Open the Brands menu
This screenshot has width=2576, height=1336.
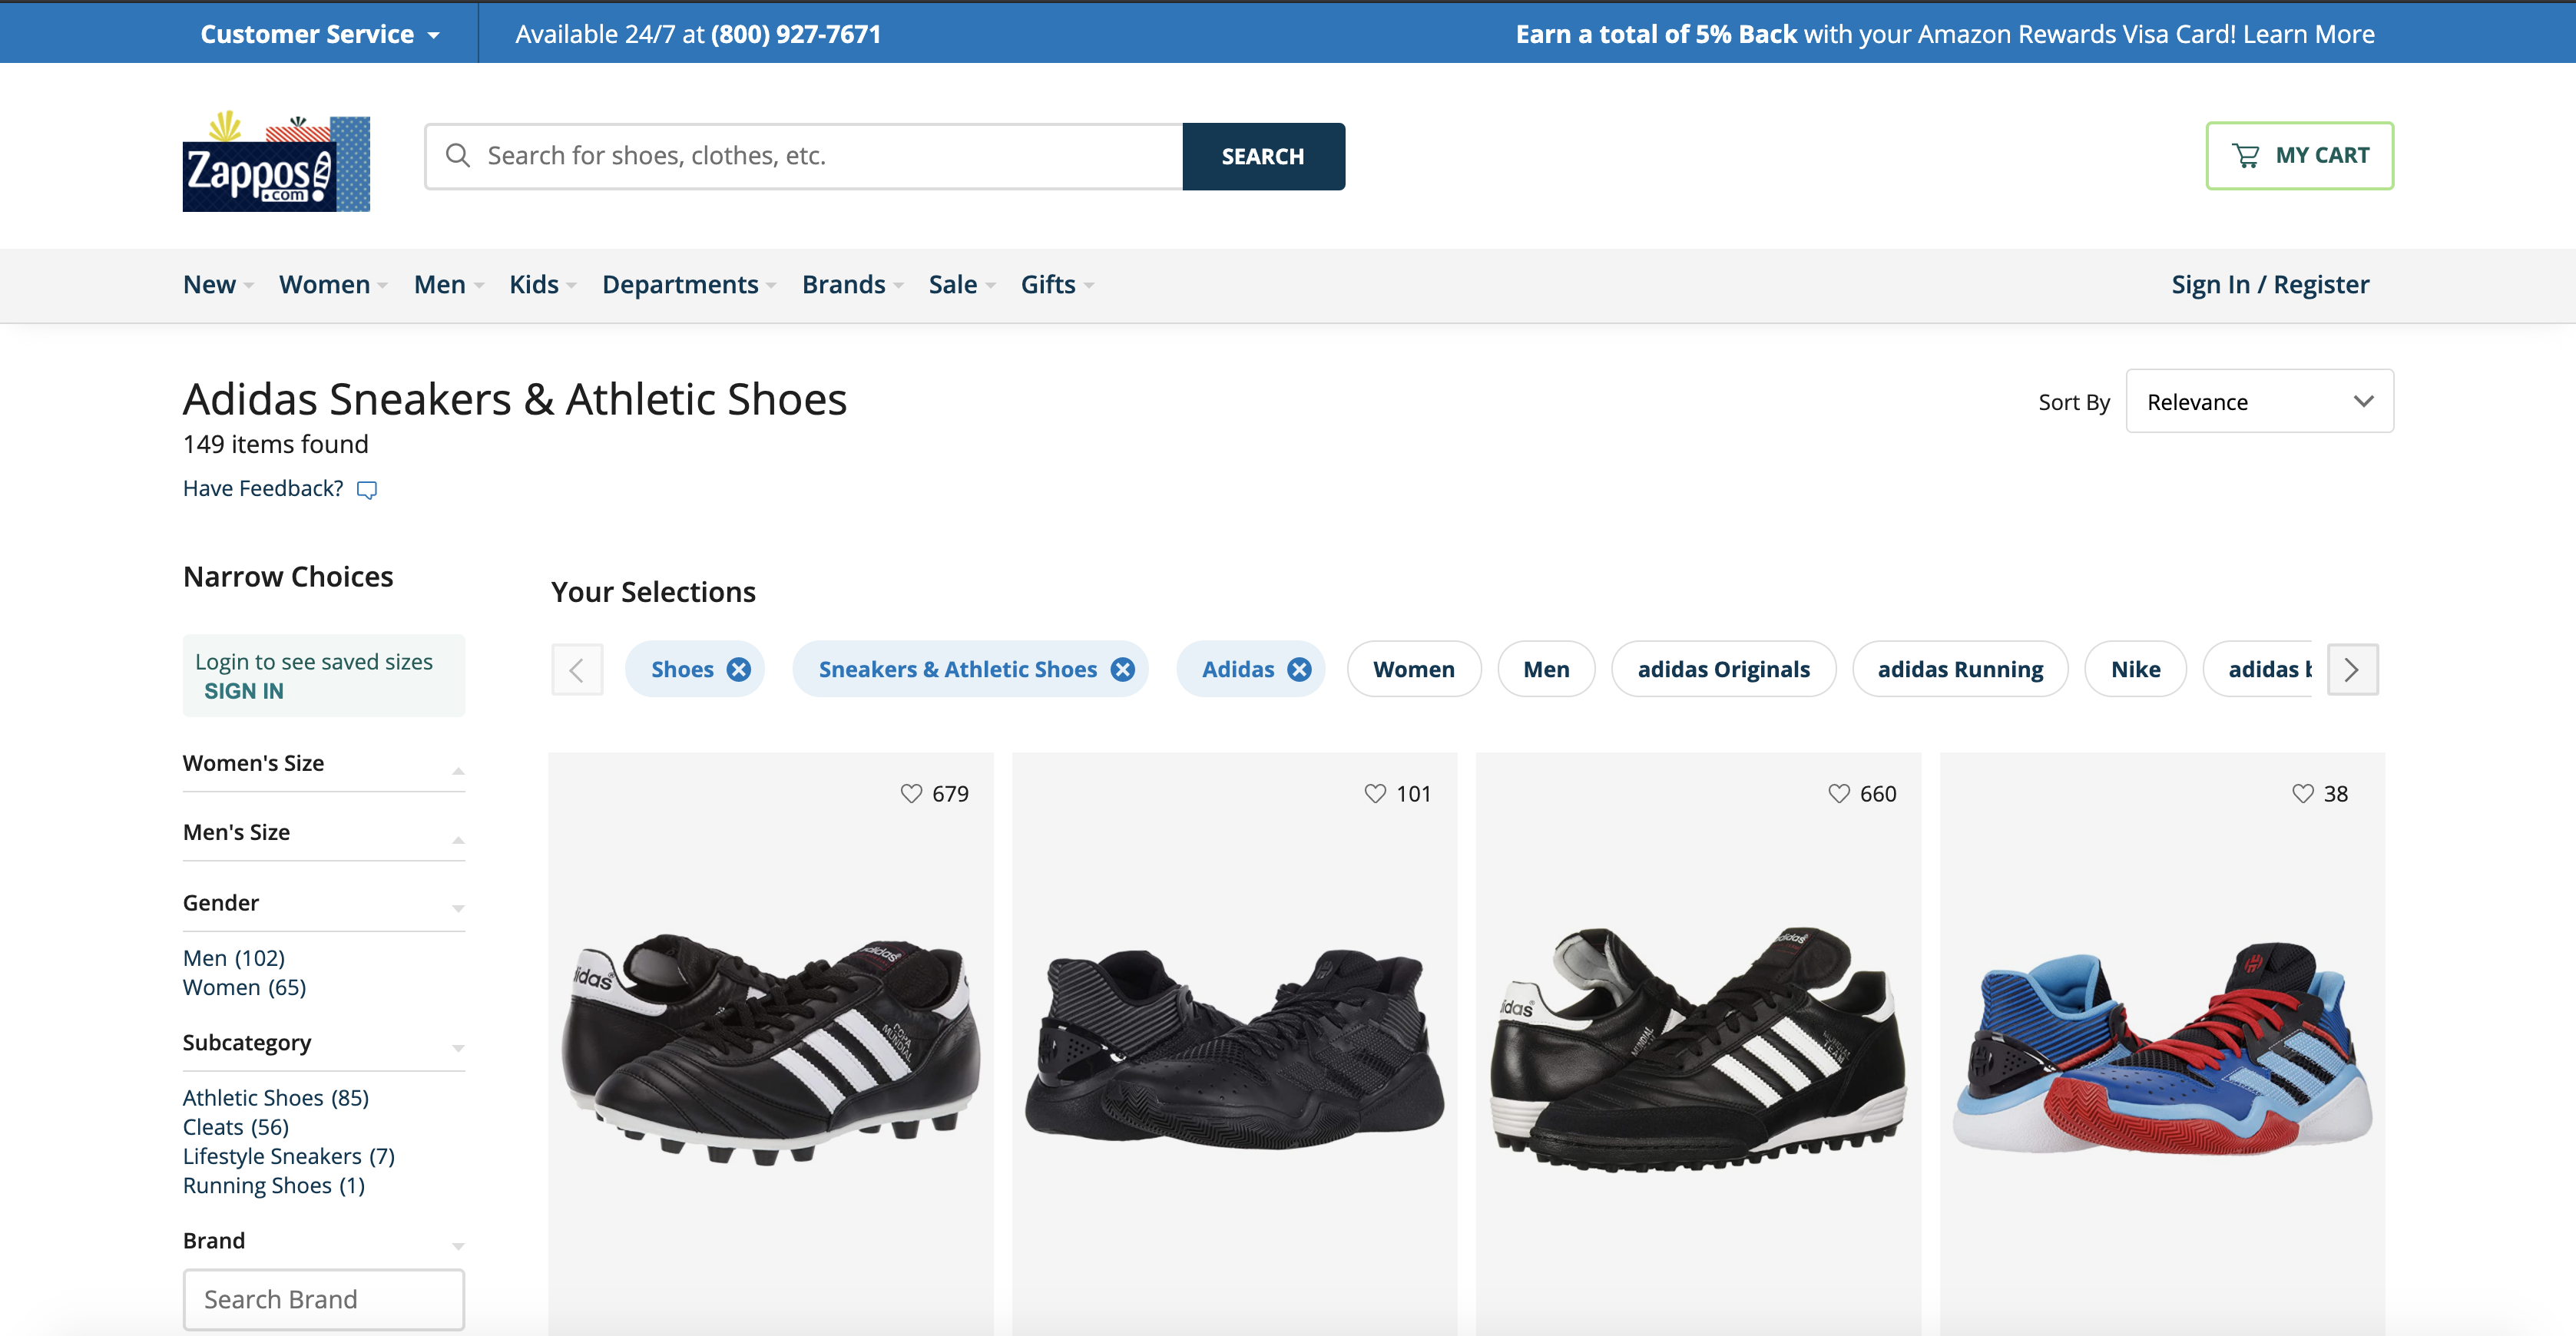pos(853,285)
